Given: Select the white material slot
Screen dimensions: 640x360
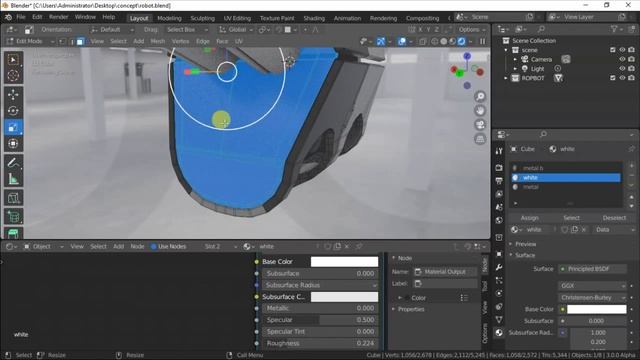Looking at the screenshot, I should click(567, 178).
